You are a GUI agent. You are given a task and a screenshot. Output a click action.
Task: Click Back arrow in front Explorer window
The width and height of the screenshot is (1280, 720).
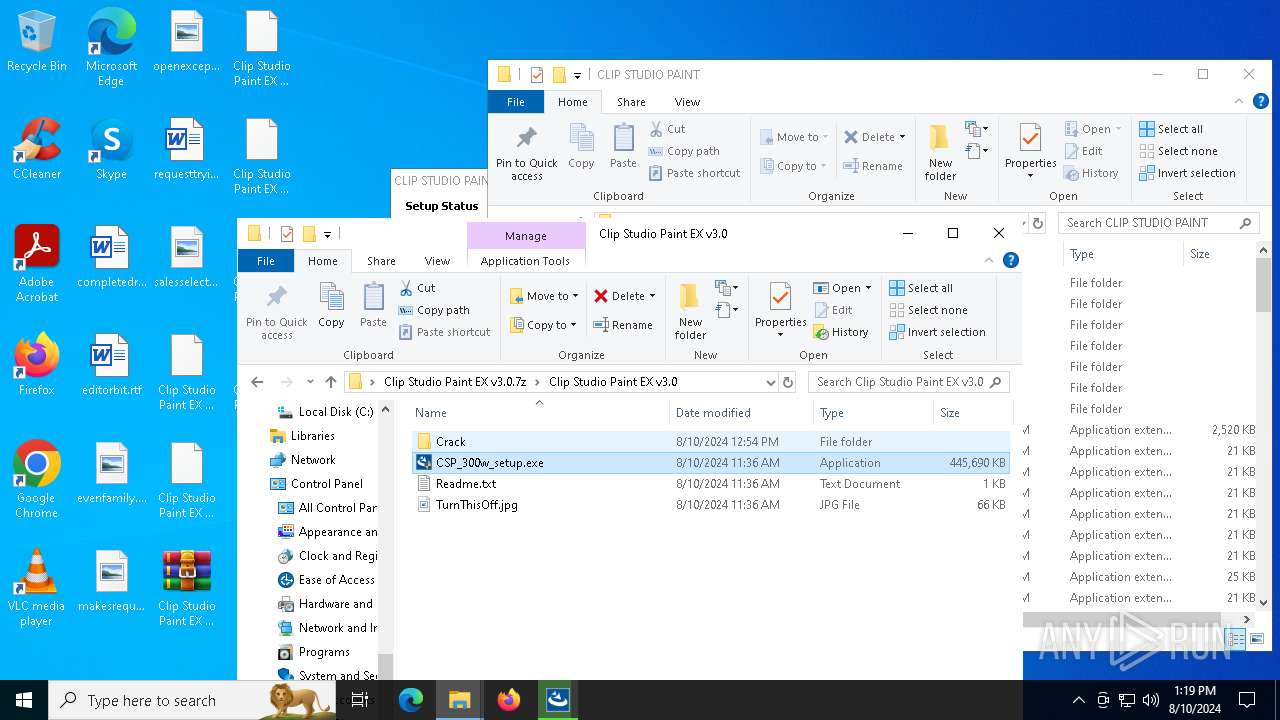tap(257, 382)
